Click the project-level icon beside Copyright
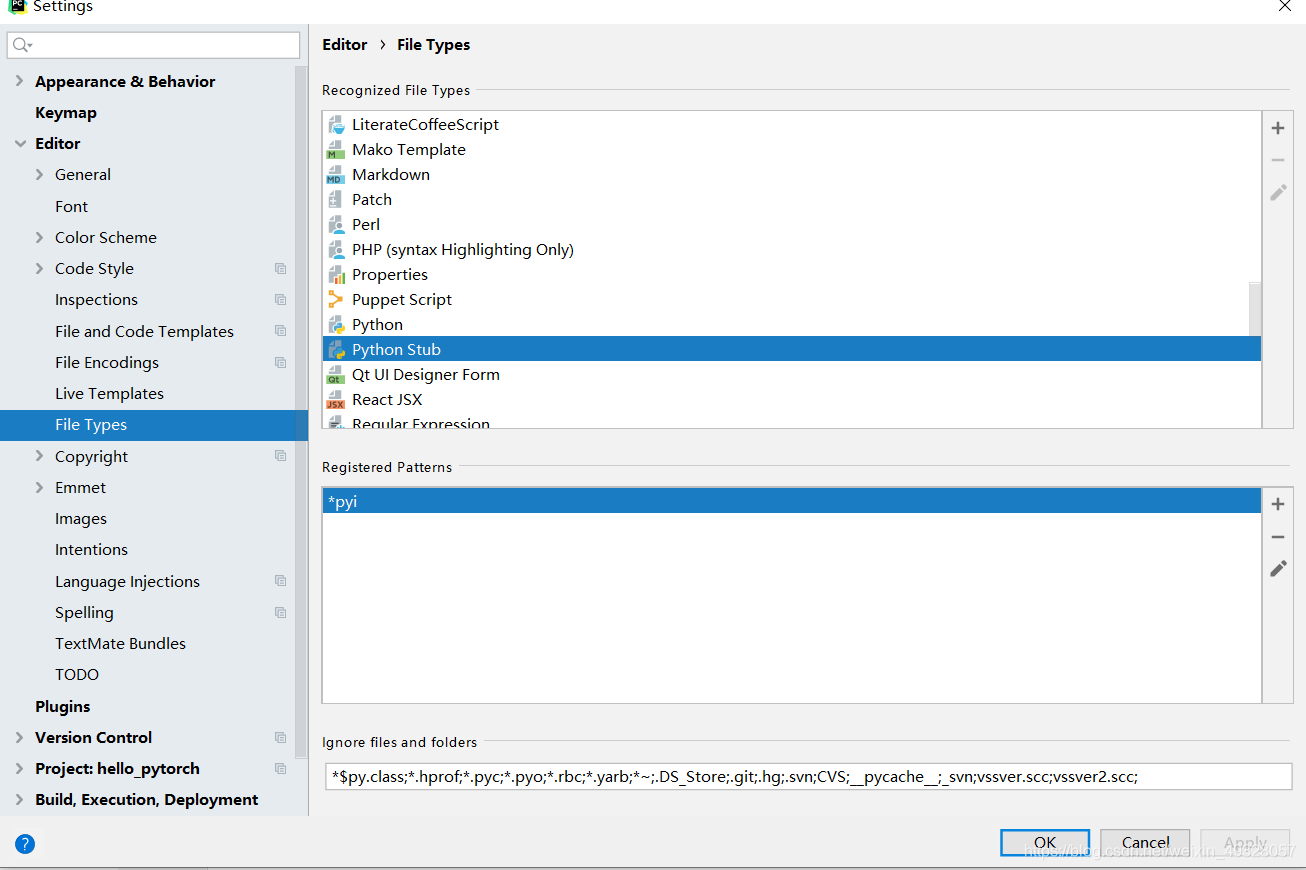This screenshot has height=870, width=1306. 281,456
